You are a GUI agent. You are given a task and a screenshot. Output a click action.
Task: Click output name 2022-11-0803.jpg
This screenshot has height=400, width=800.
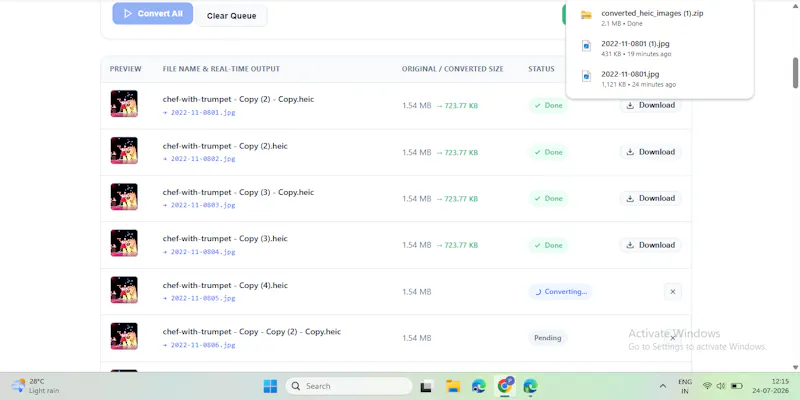click(203, 205)
